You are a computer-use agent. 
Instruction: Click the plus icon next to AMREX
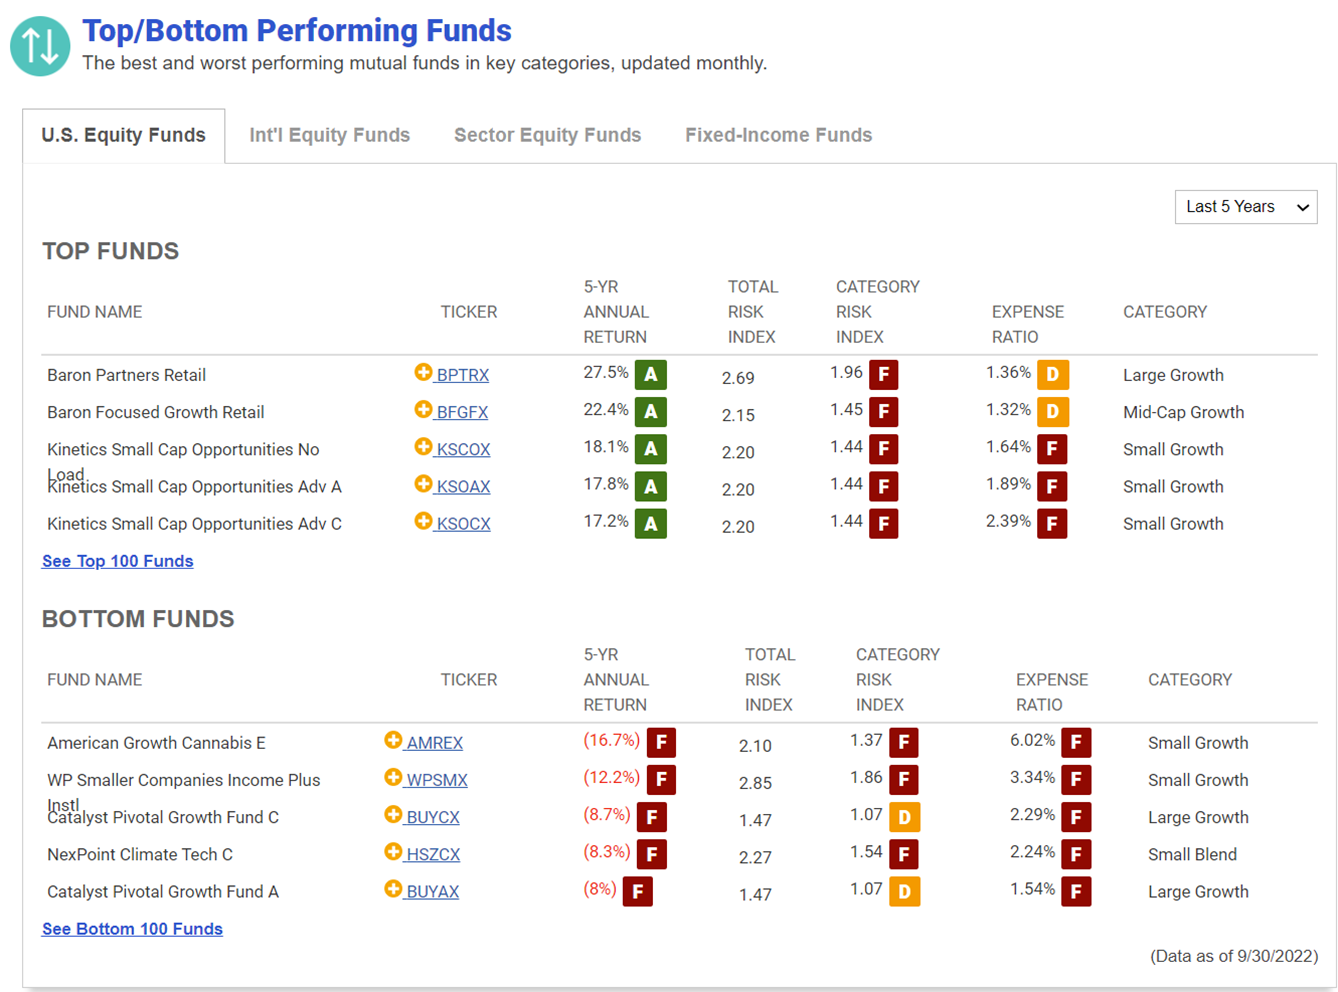click(393, 740)
